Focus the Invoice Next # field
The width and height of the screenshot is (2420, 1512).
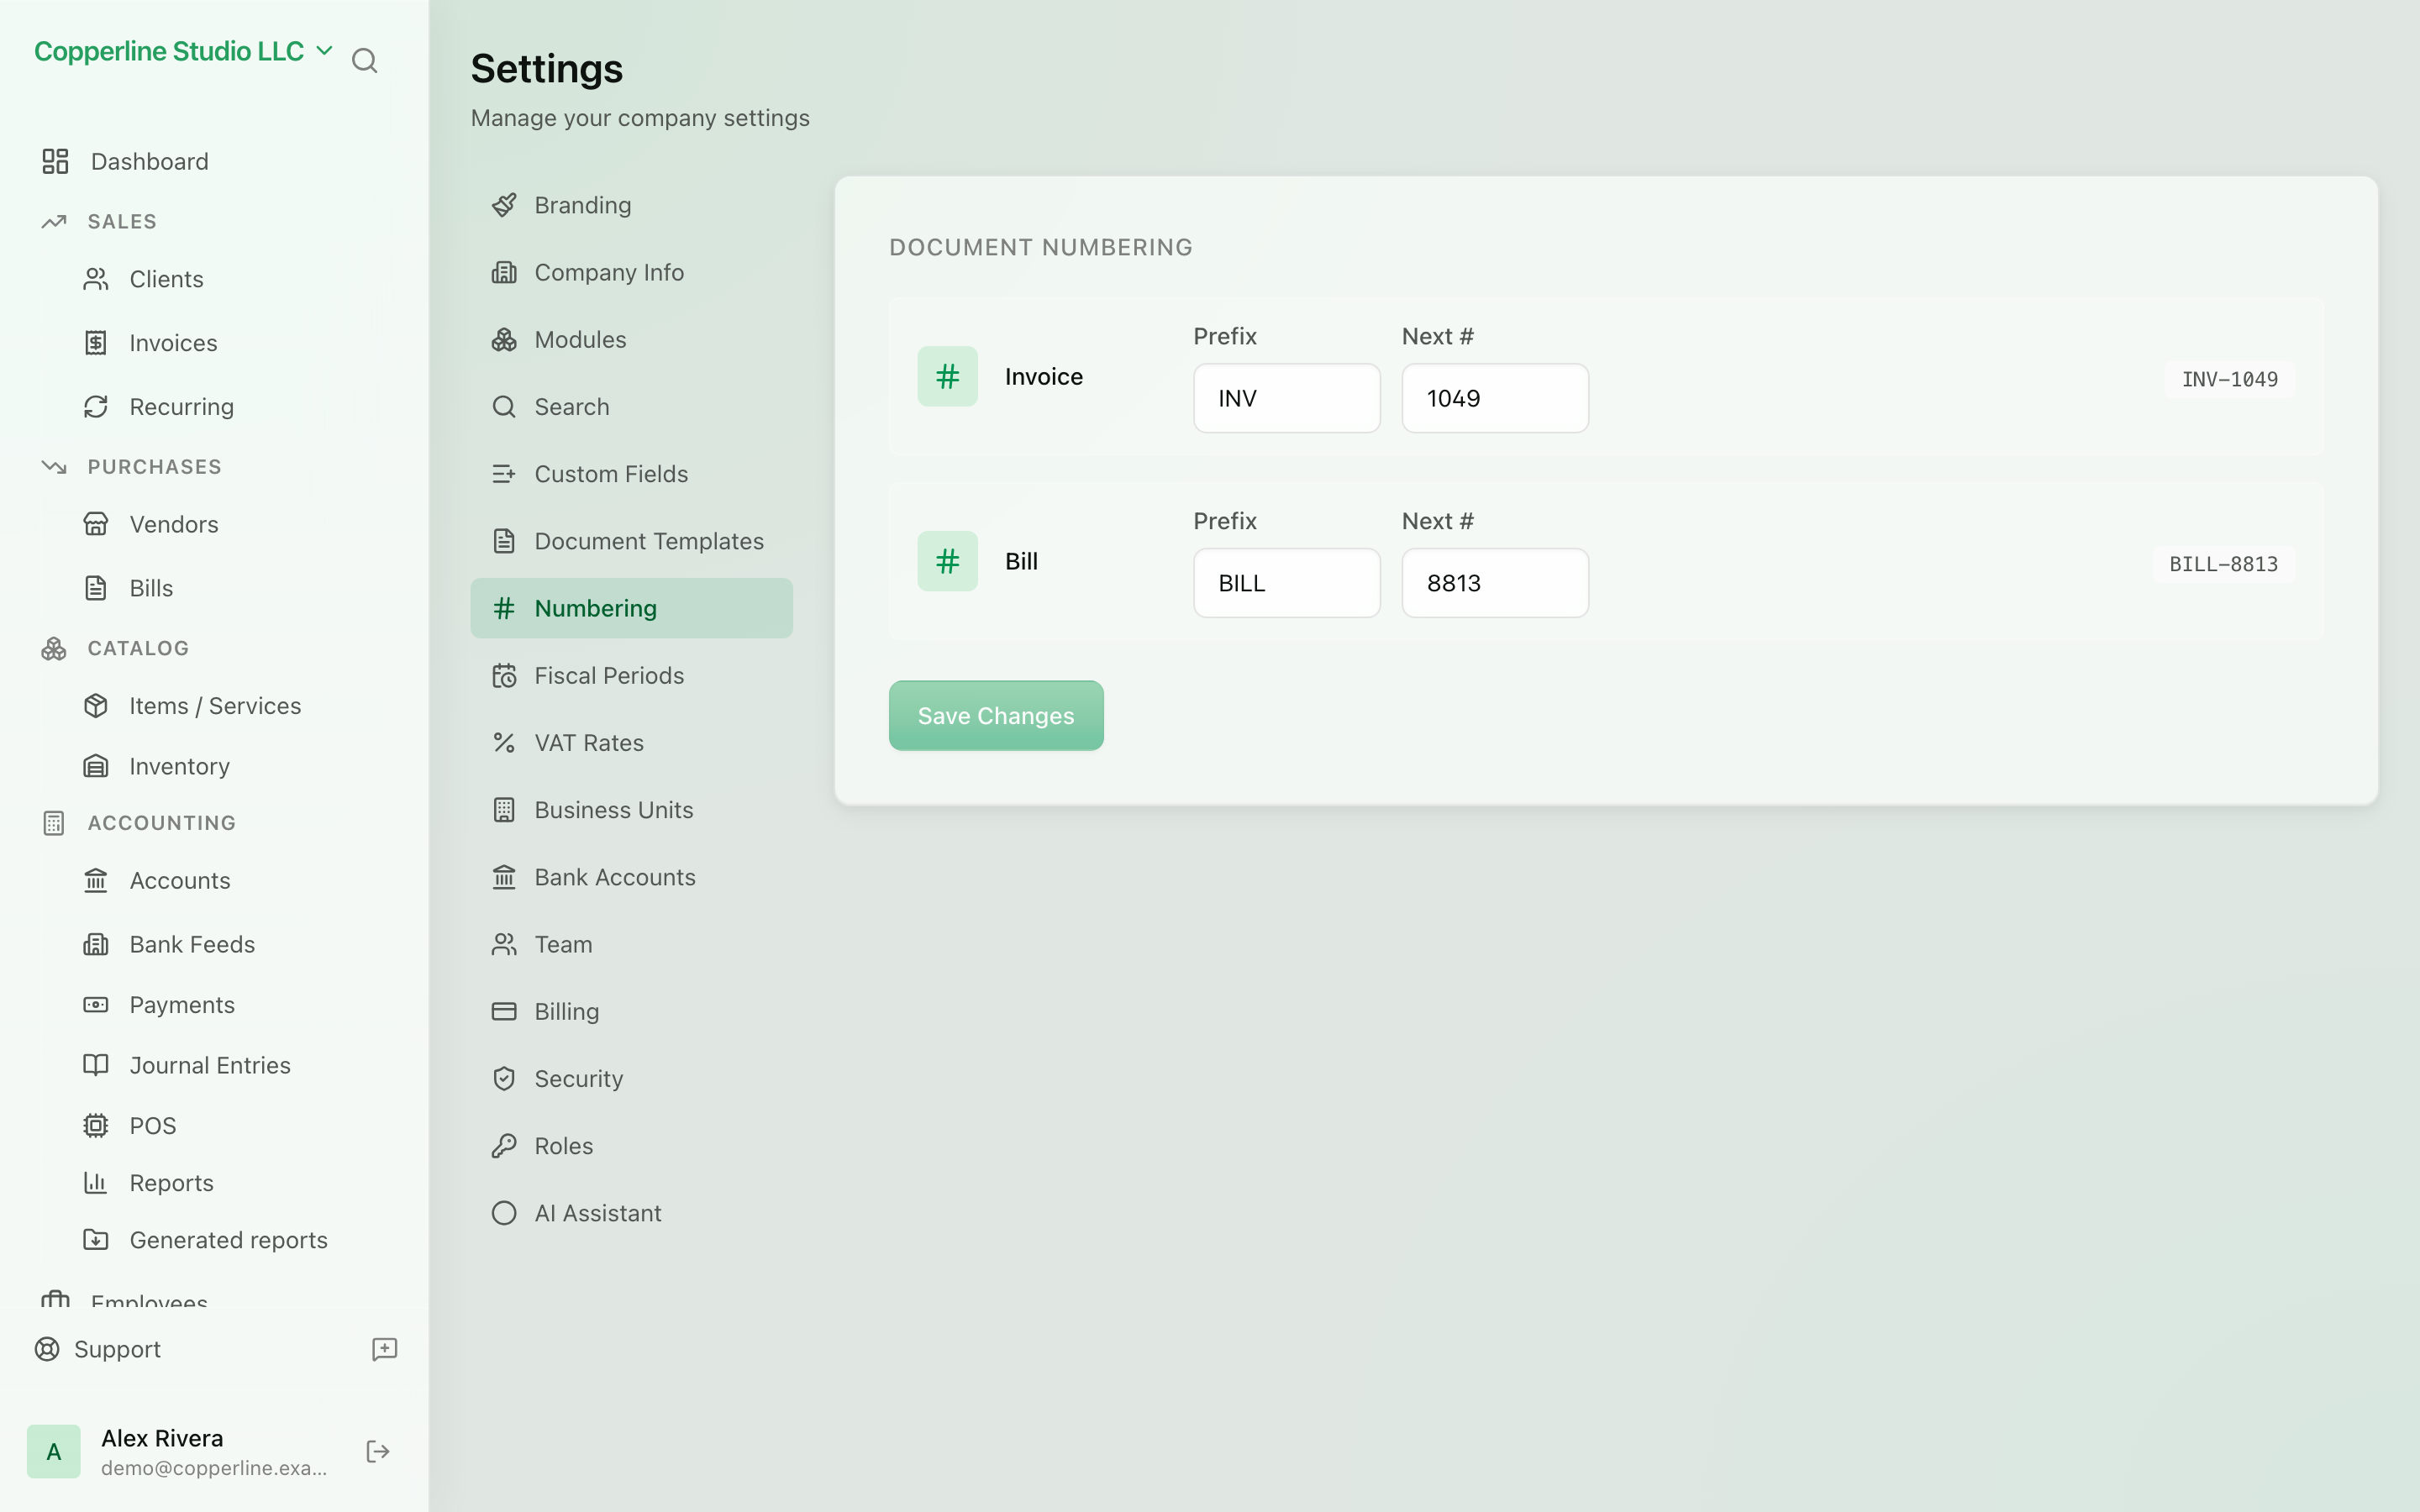coord(1494,398)
